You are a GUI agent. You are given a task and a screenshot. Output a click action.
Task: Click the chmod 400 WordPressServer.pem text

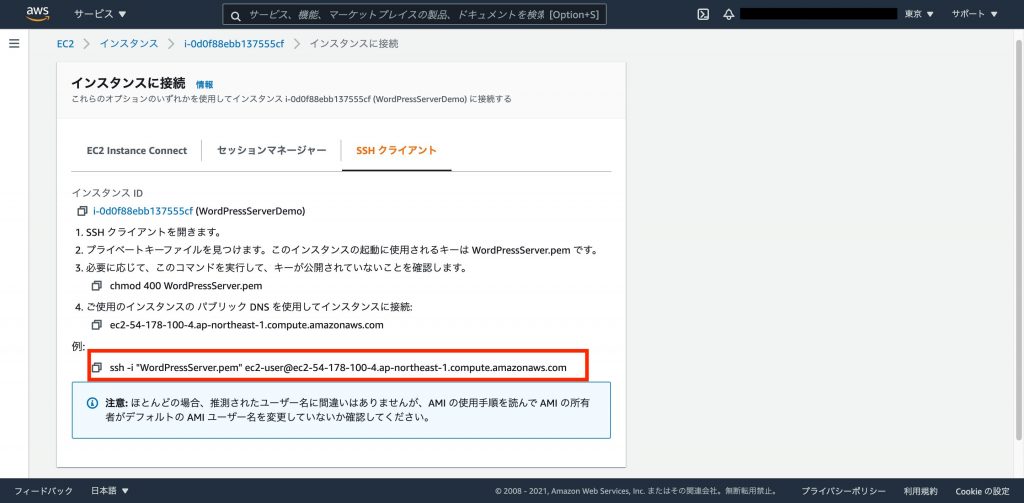(x=186, y=286)
